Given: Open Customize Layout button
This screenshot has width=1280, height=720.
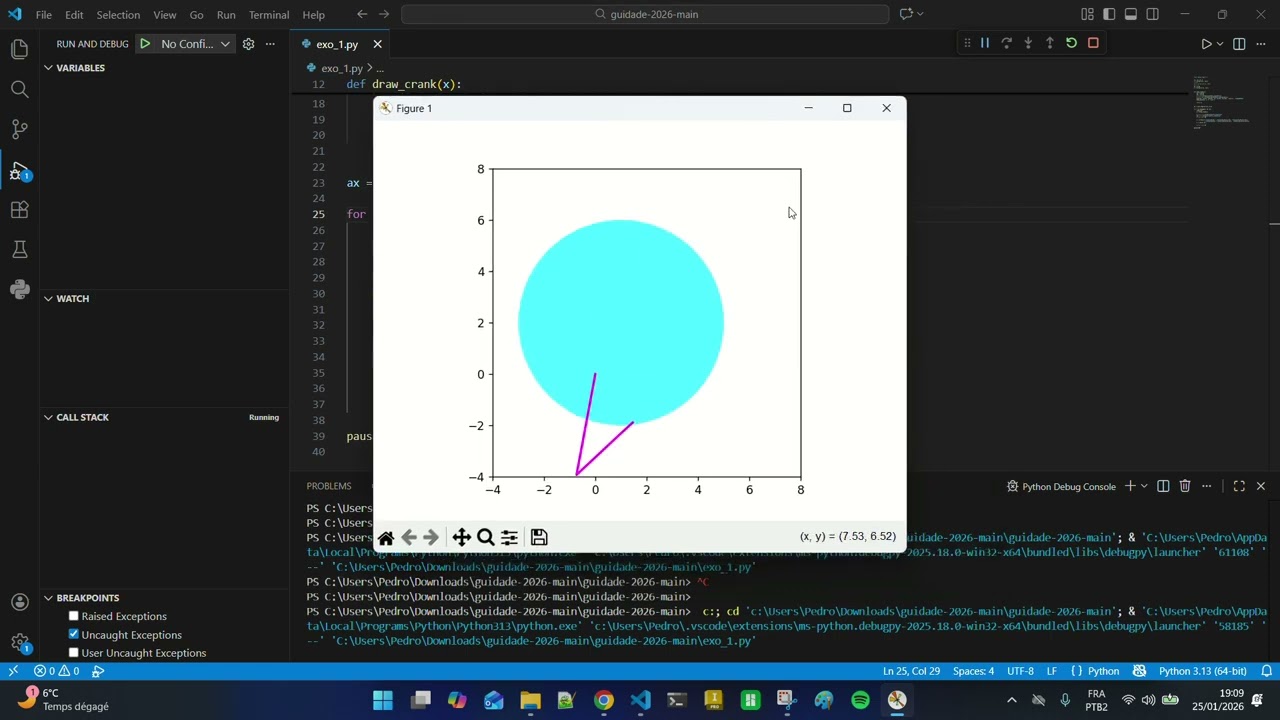Looking at the screenshot, I should (x=1087, y=14).
